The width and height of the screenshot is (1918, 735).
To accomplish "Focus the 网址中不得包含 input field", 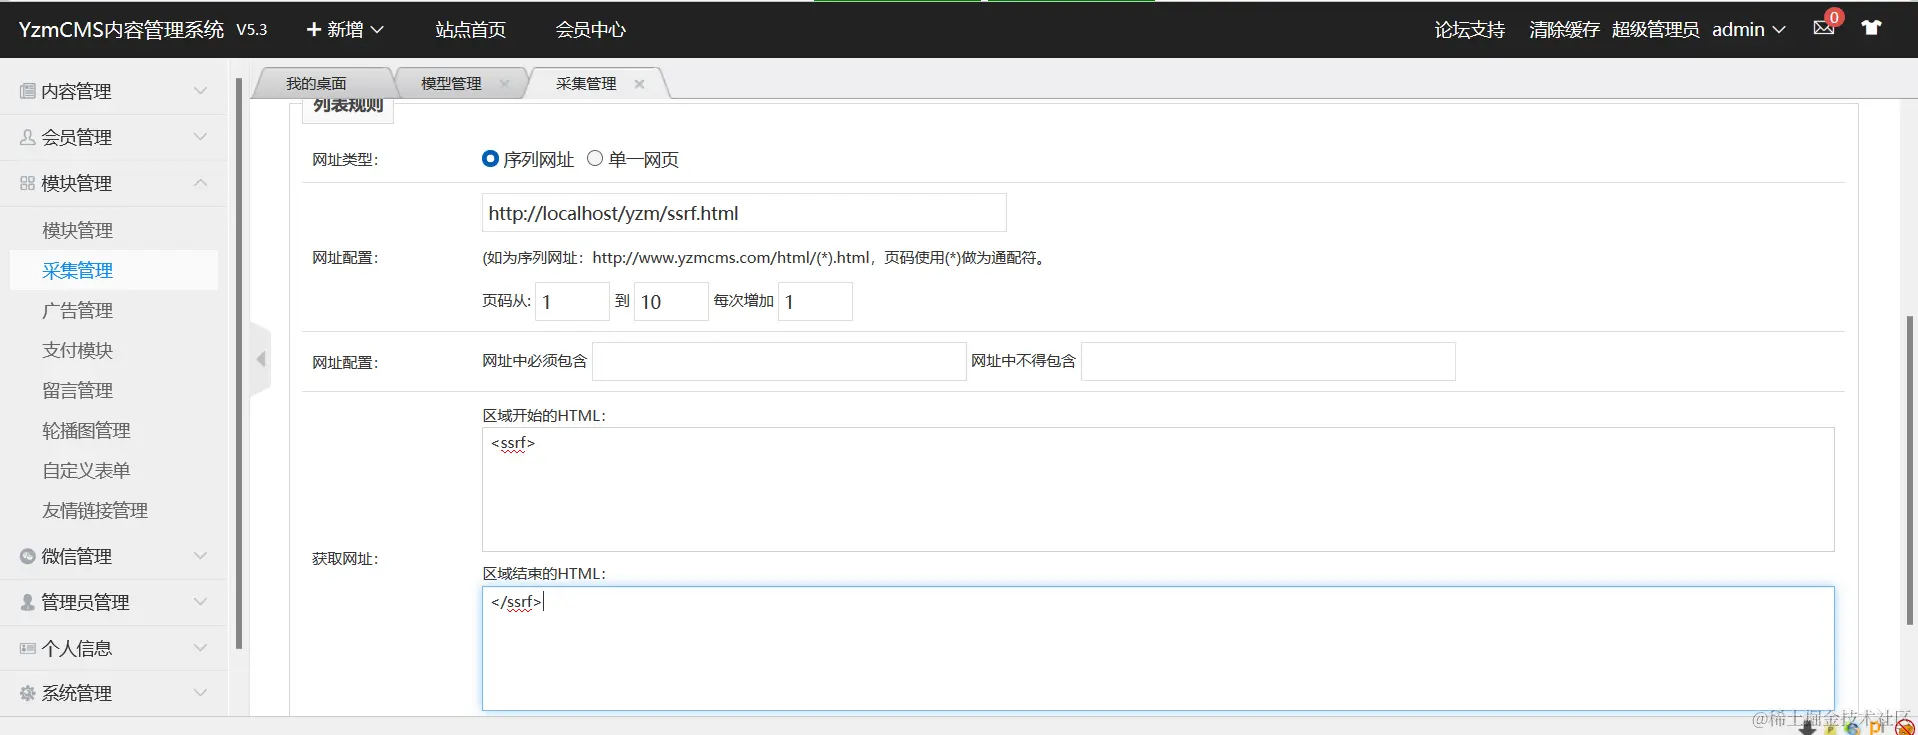I will click(x=1268, y=361).
